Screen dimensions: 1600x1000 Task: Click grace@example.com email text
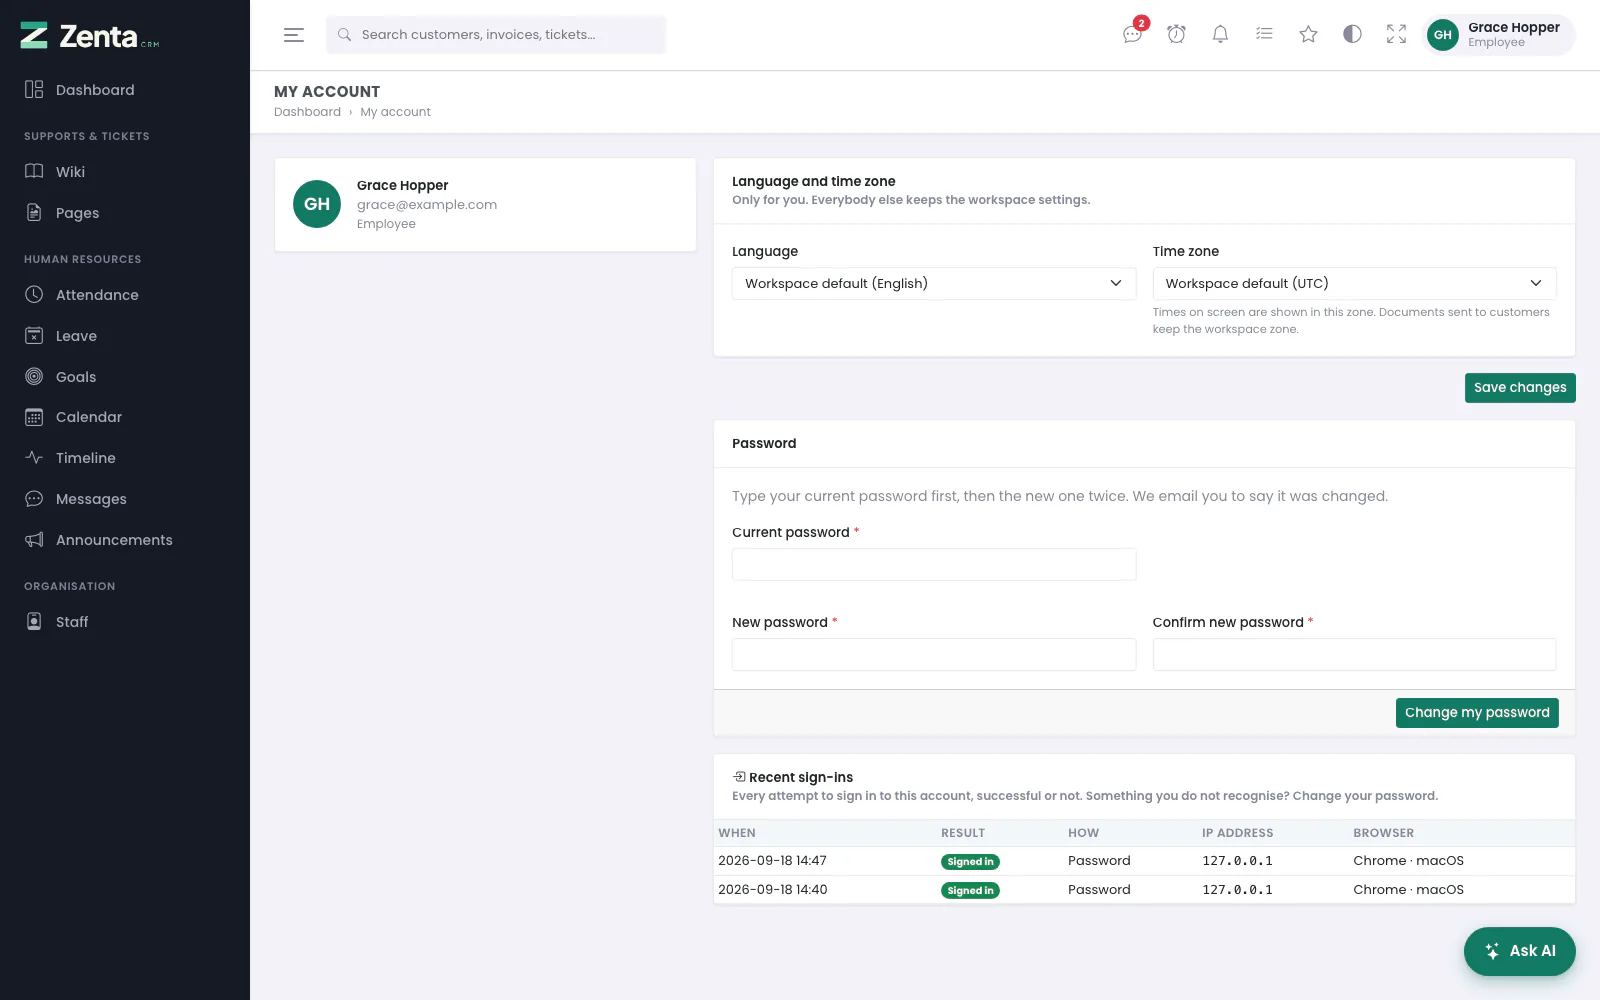tap(427, 205)
